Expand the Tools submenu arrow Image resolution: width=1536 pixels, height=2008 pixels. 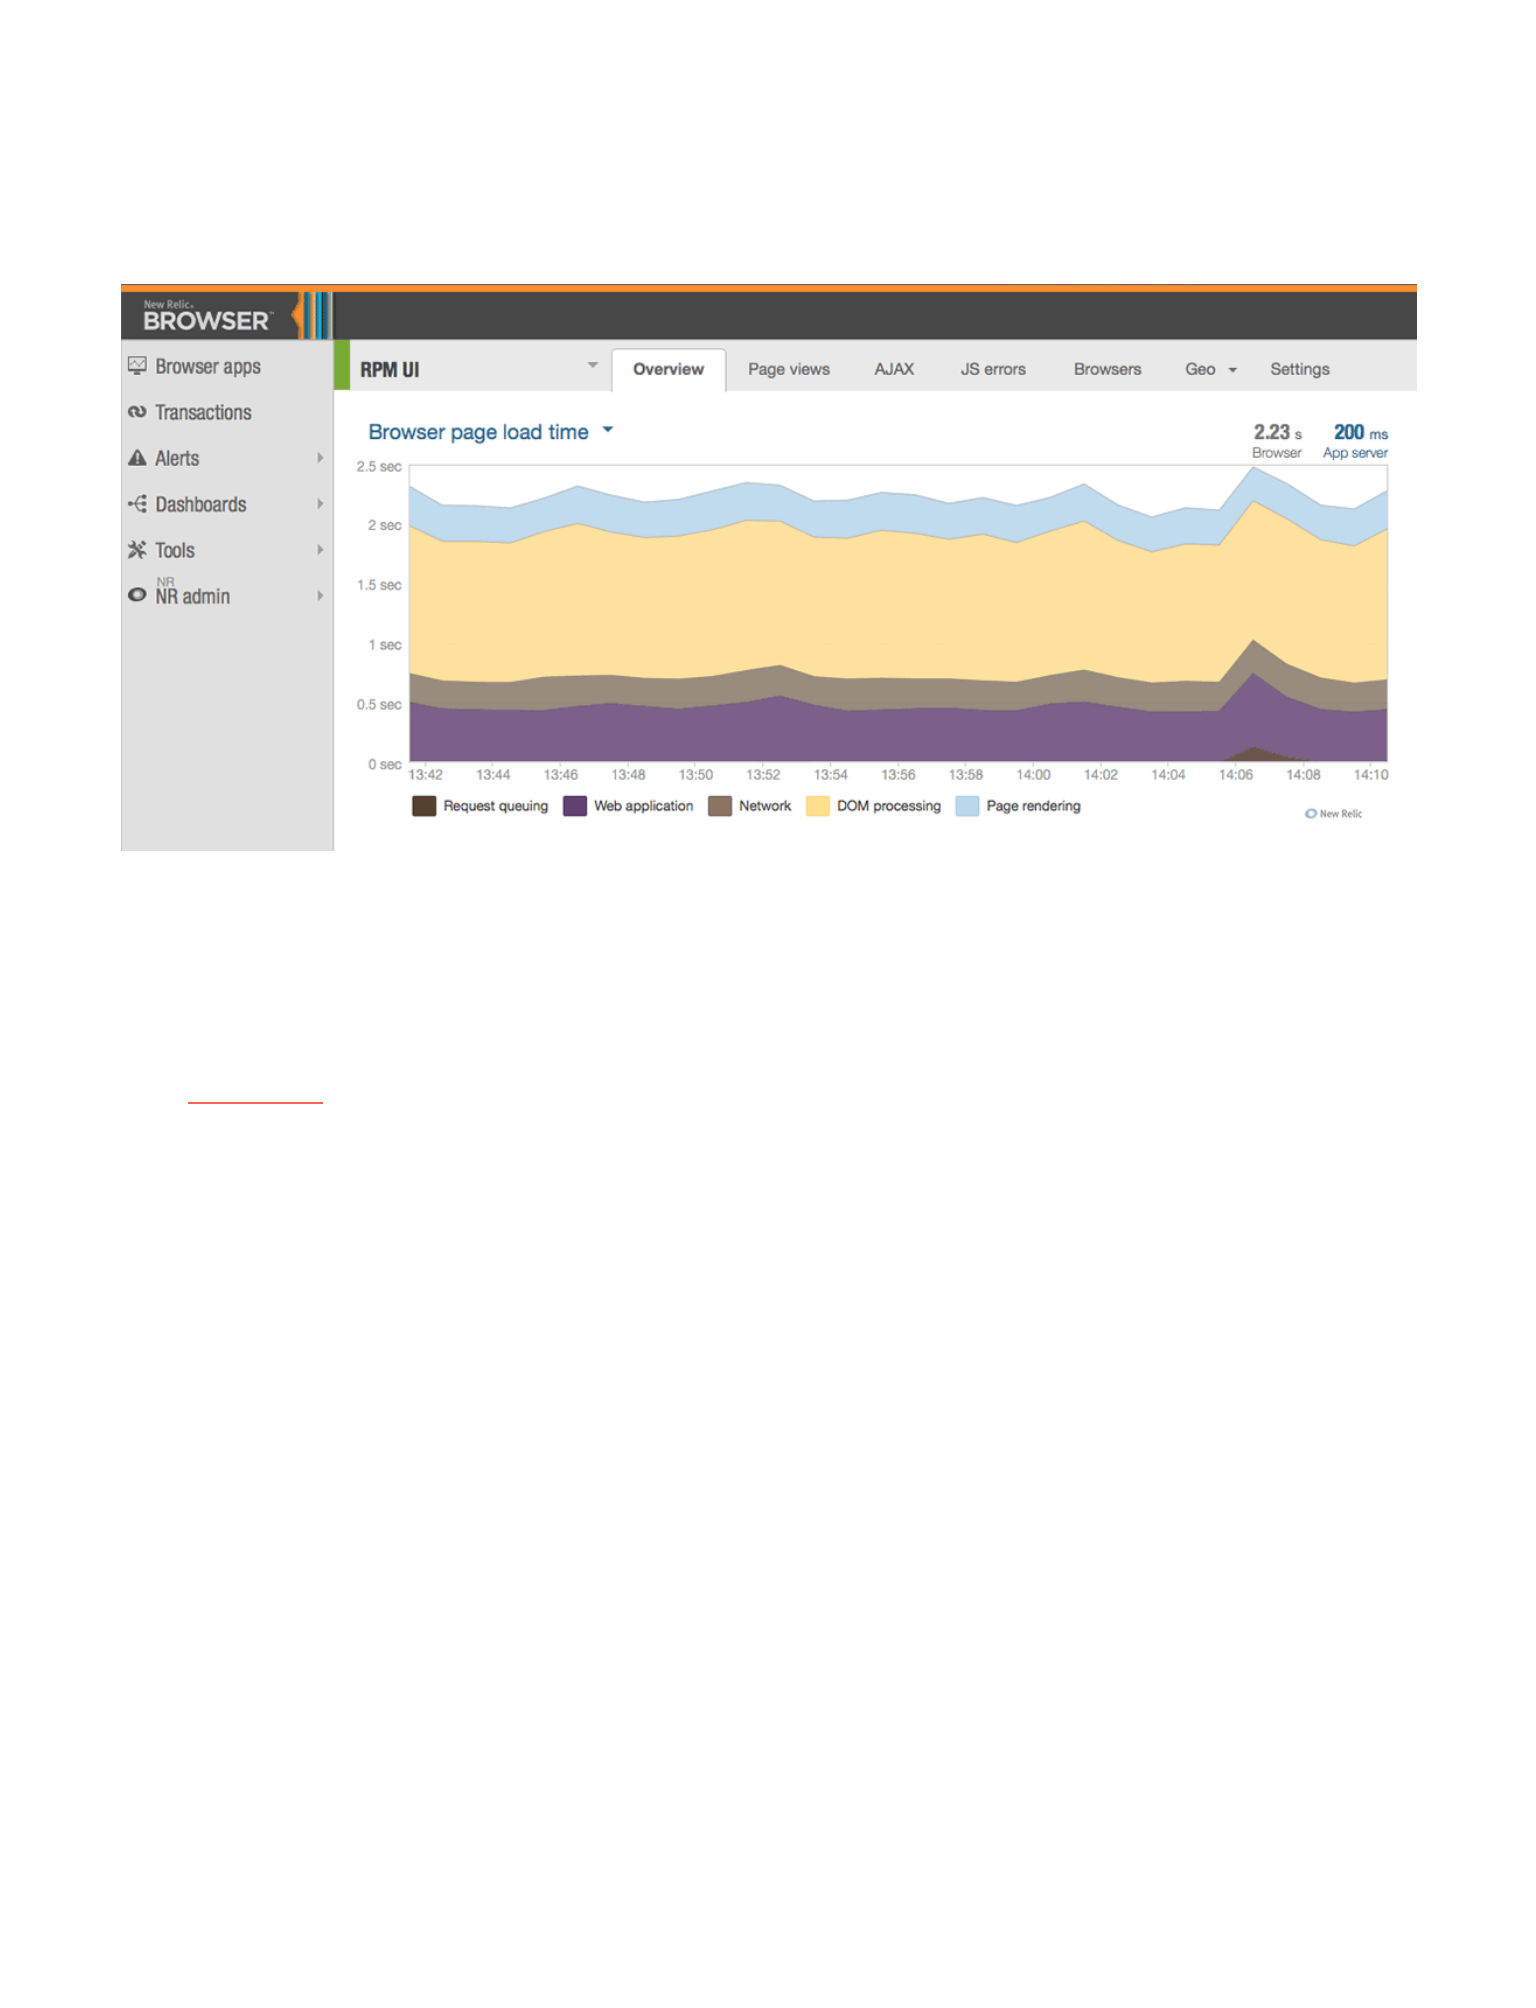pyautogui.click(x=320, y=550)
